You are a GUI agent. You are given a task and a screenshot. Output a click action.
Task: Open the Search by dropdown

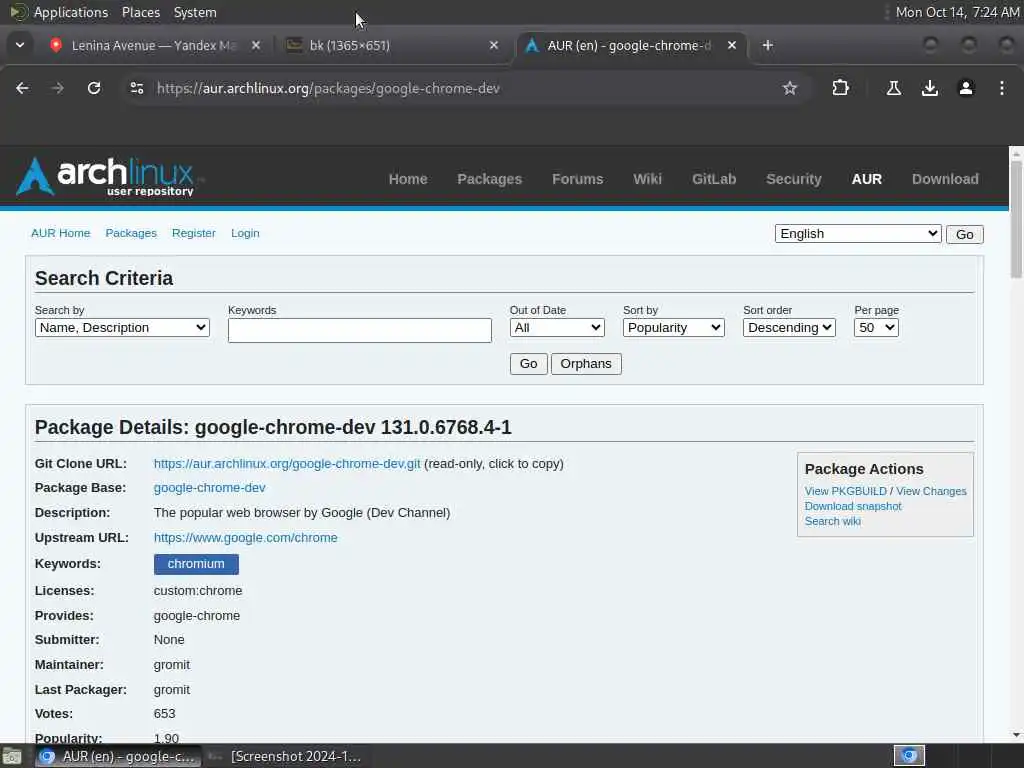pyautogui.click(x=122, y=328)
